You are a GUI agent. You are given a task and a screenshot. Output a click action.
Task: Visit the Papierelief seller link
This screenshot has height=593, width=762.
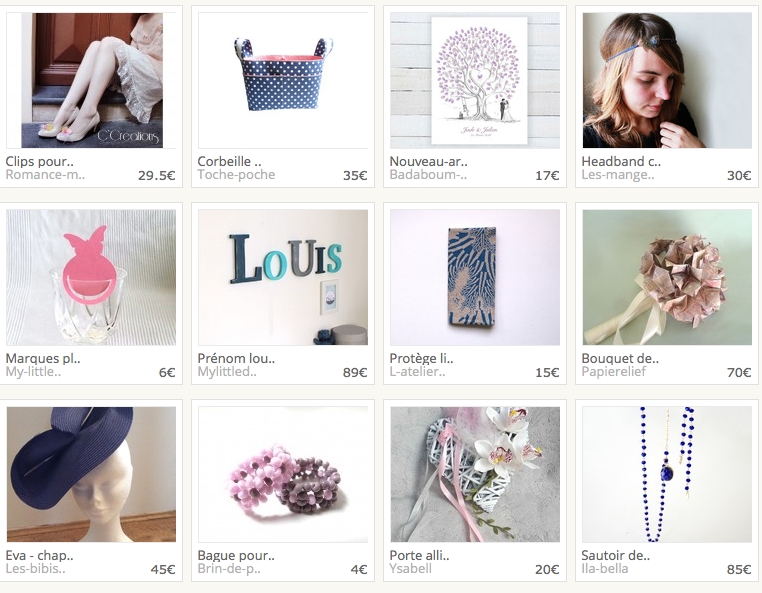tap(614, 372)
